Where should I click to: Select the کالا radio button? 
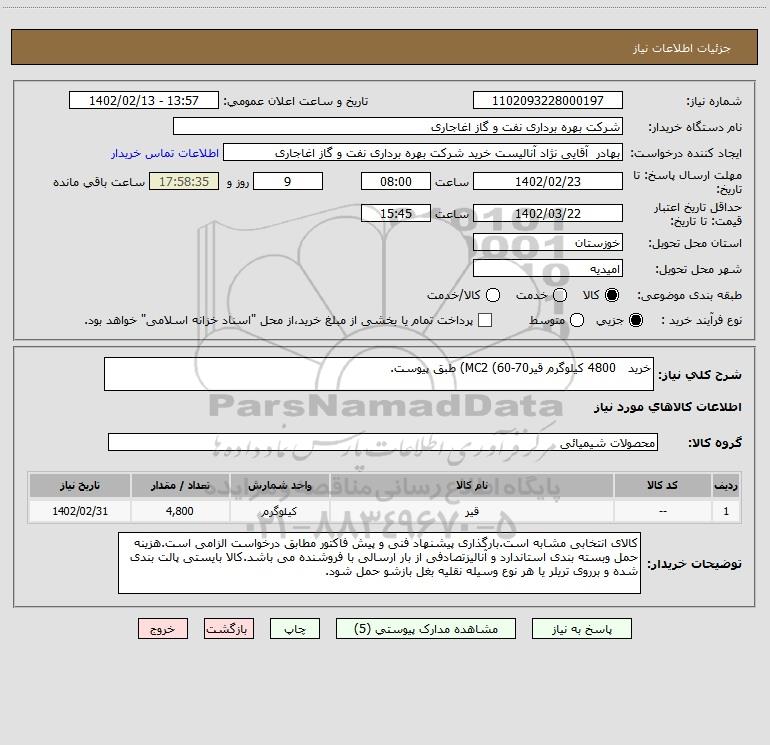612,295
